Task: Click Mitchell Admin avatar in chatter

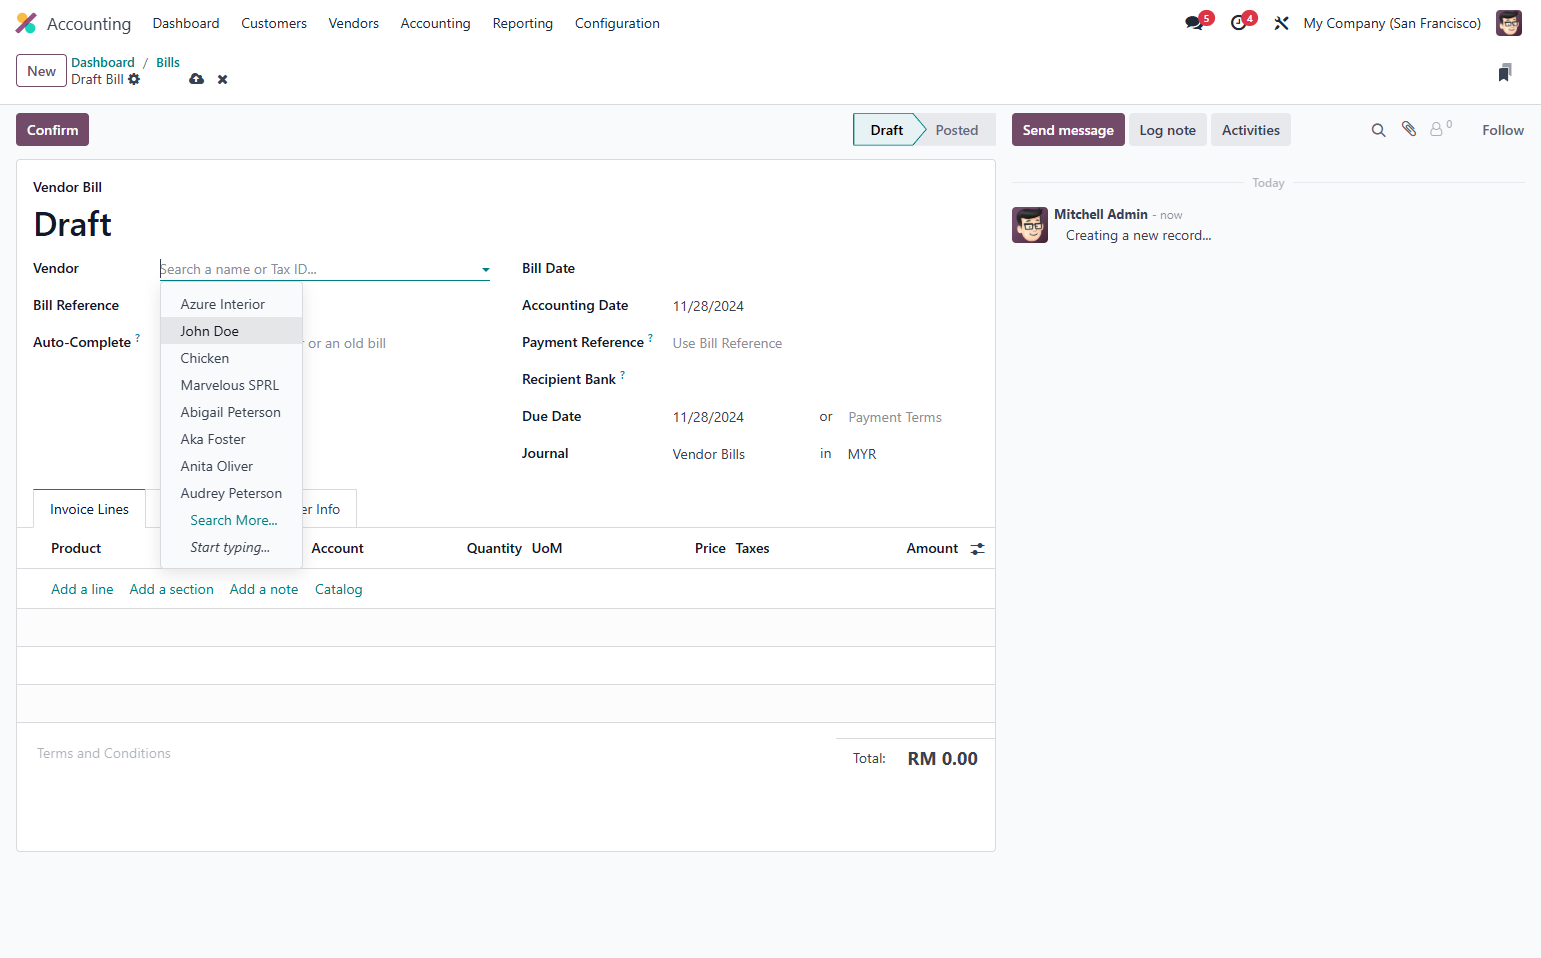Action: [1030, 225]
